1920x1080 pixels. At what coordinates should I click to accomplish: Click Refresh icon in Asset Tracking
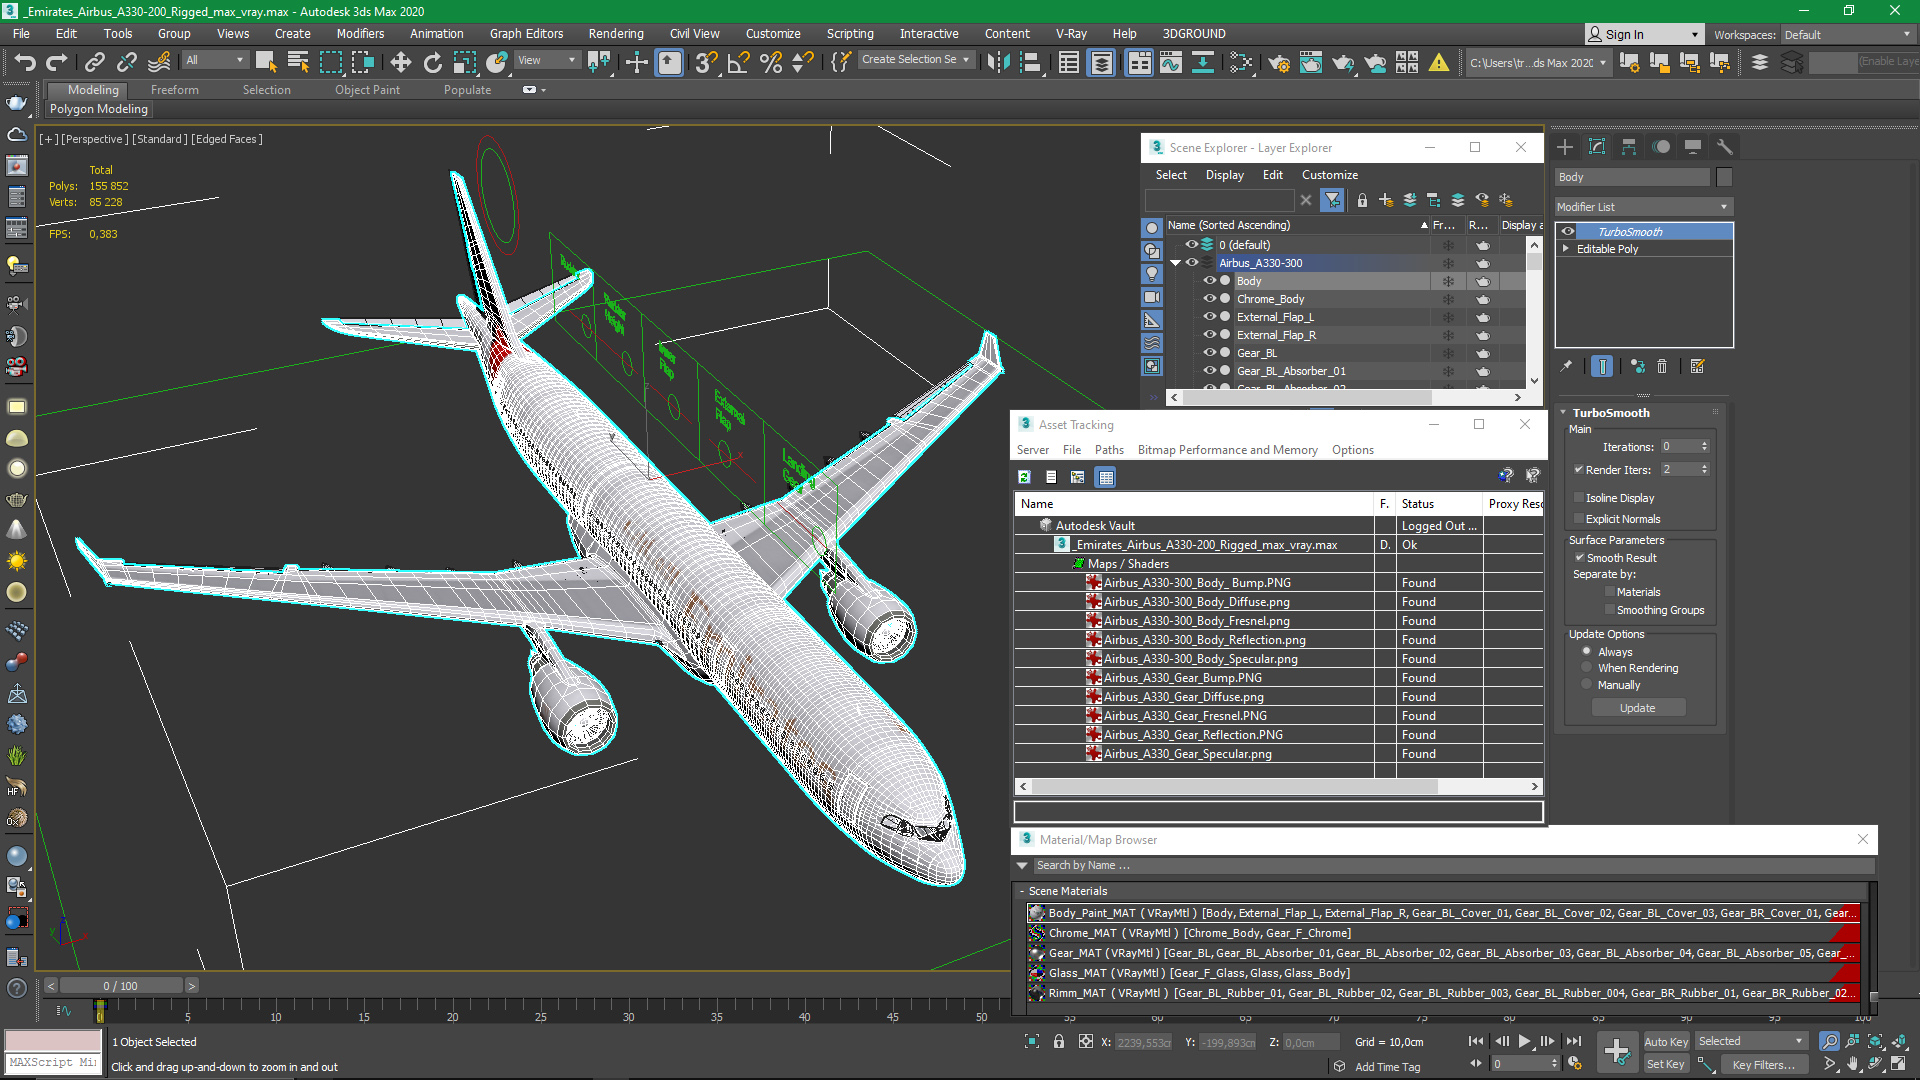(x=1024, y=477)
